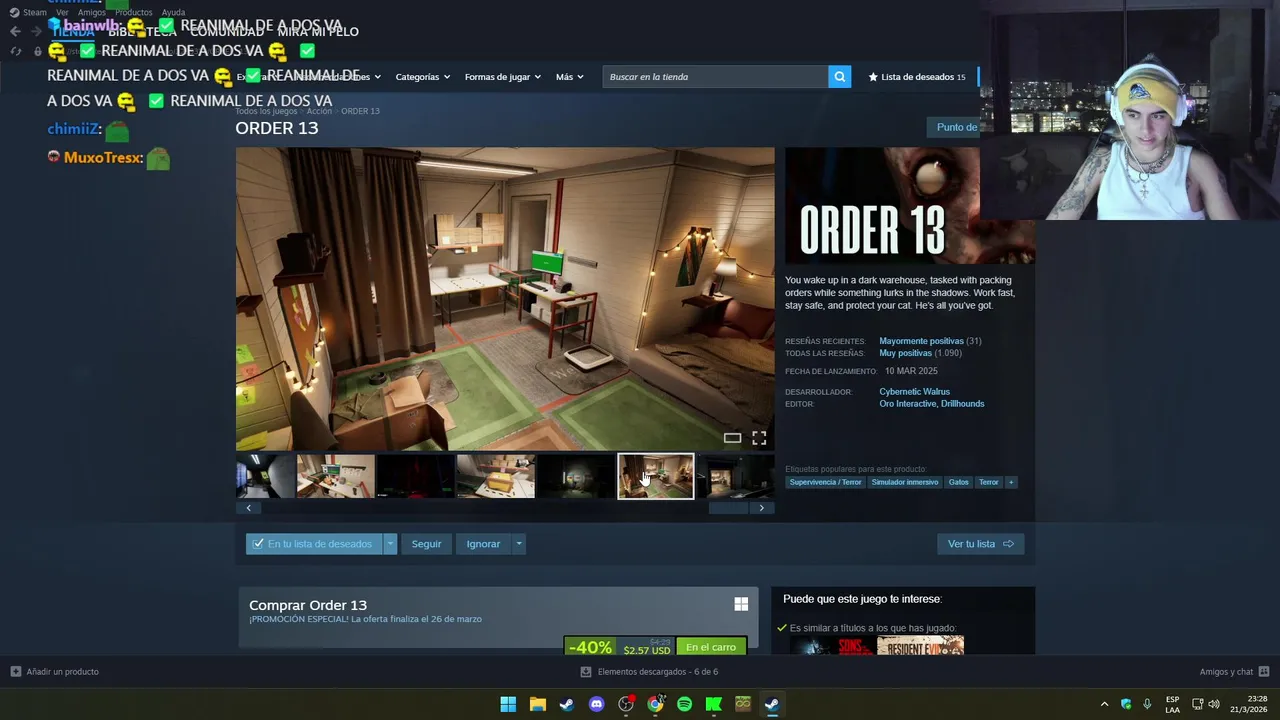Screen dimensions: 1280x720
Task: Click Mayormente positivas recent reviews link
Action: [921, 341]
